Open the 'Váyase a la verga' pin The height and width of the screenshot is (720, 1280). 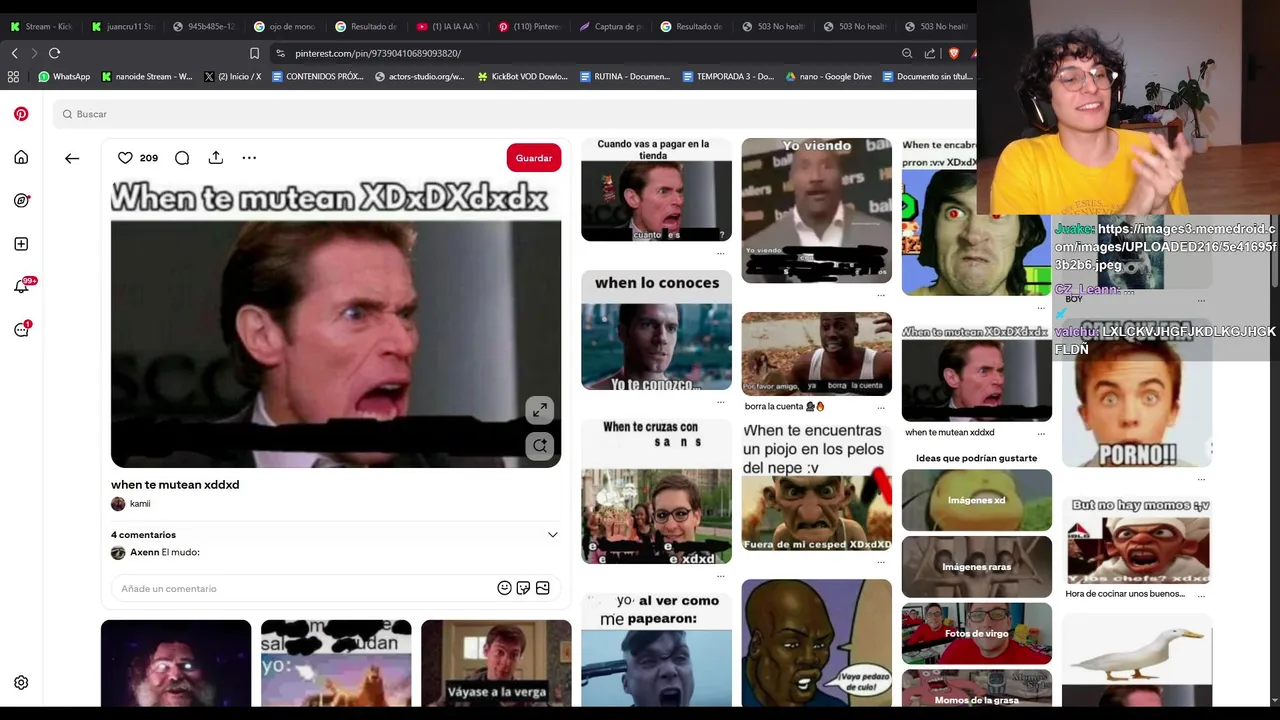pyautogui.click(x=496, y=663)
